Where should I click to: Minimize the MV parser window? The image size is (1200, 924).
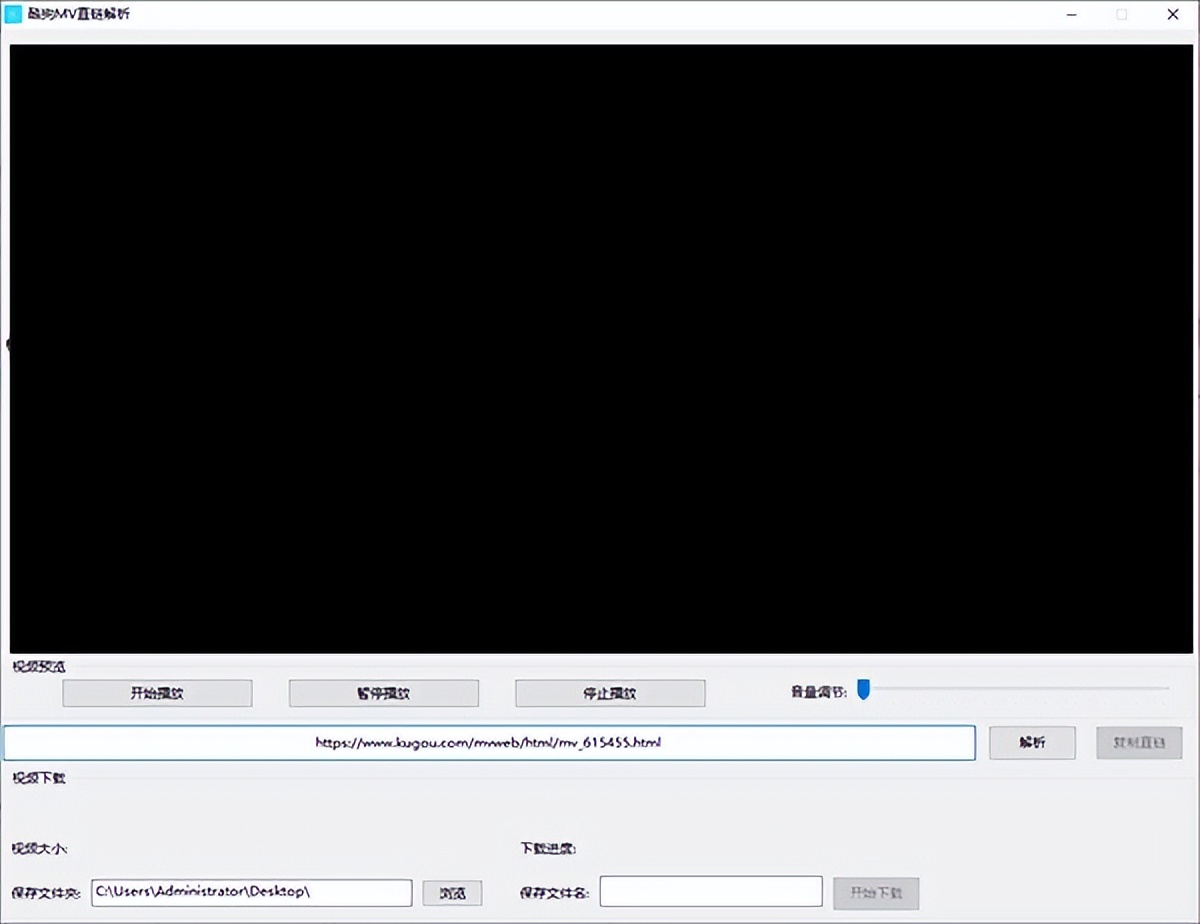pyautogui.click(x=1071, y=15)
